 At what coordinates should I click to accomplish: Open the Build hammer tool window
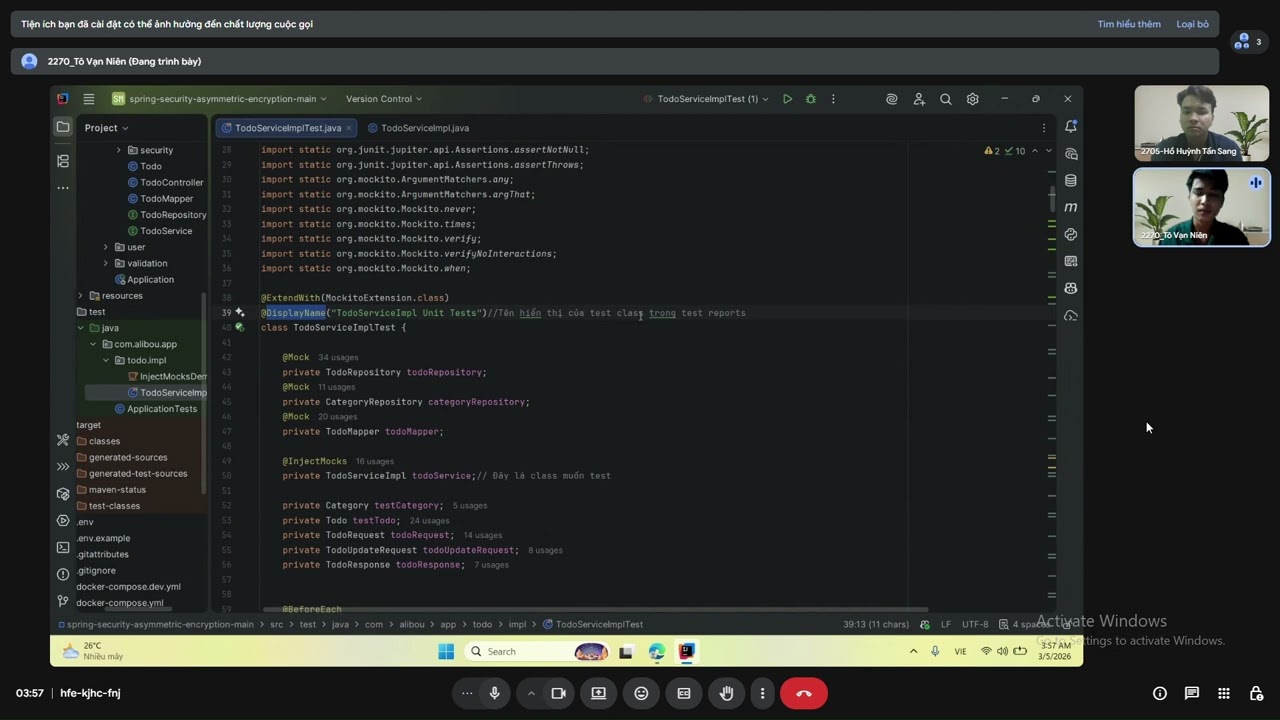tap(63, 440)
